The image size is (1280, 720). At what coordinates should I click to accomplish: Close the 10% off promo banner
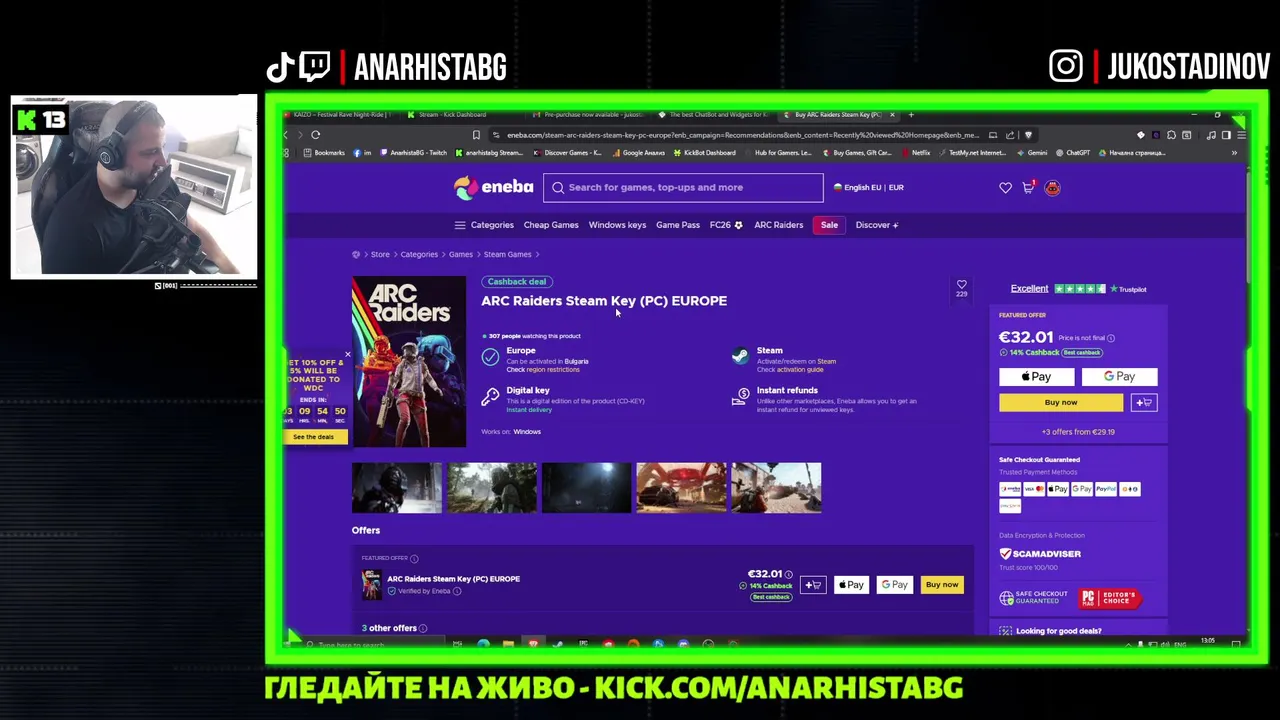347,354
